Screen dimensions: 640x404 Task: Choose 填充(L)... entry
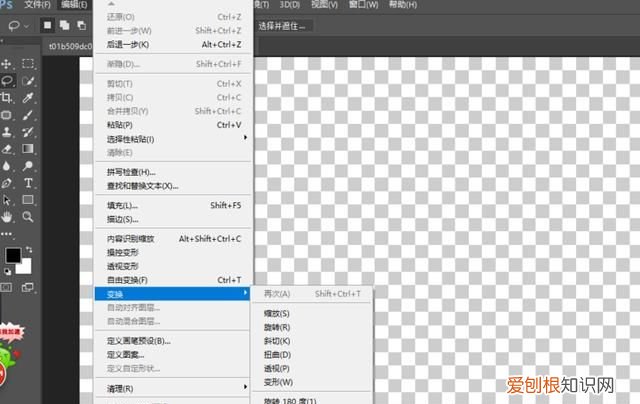point(173,205)
